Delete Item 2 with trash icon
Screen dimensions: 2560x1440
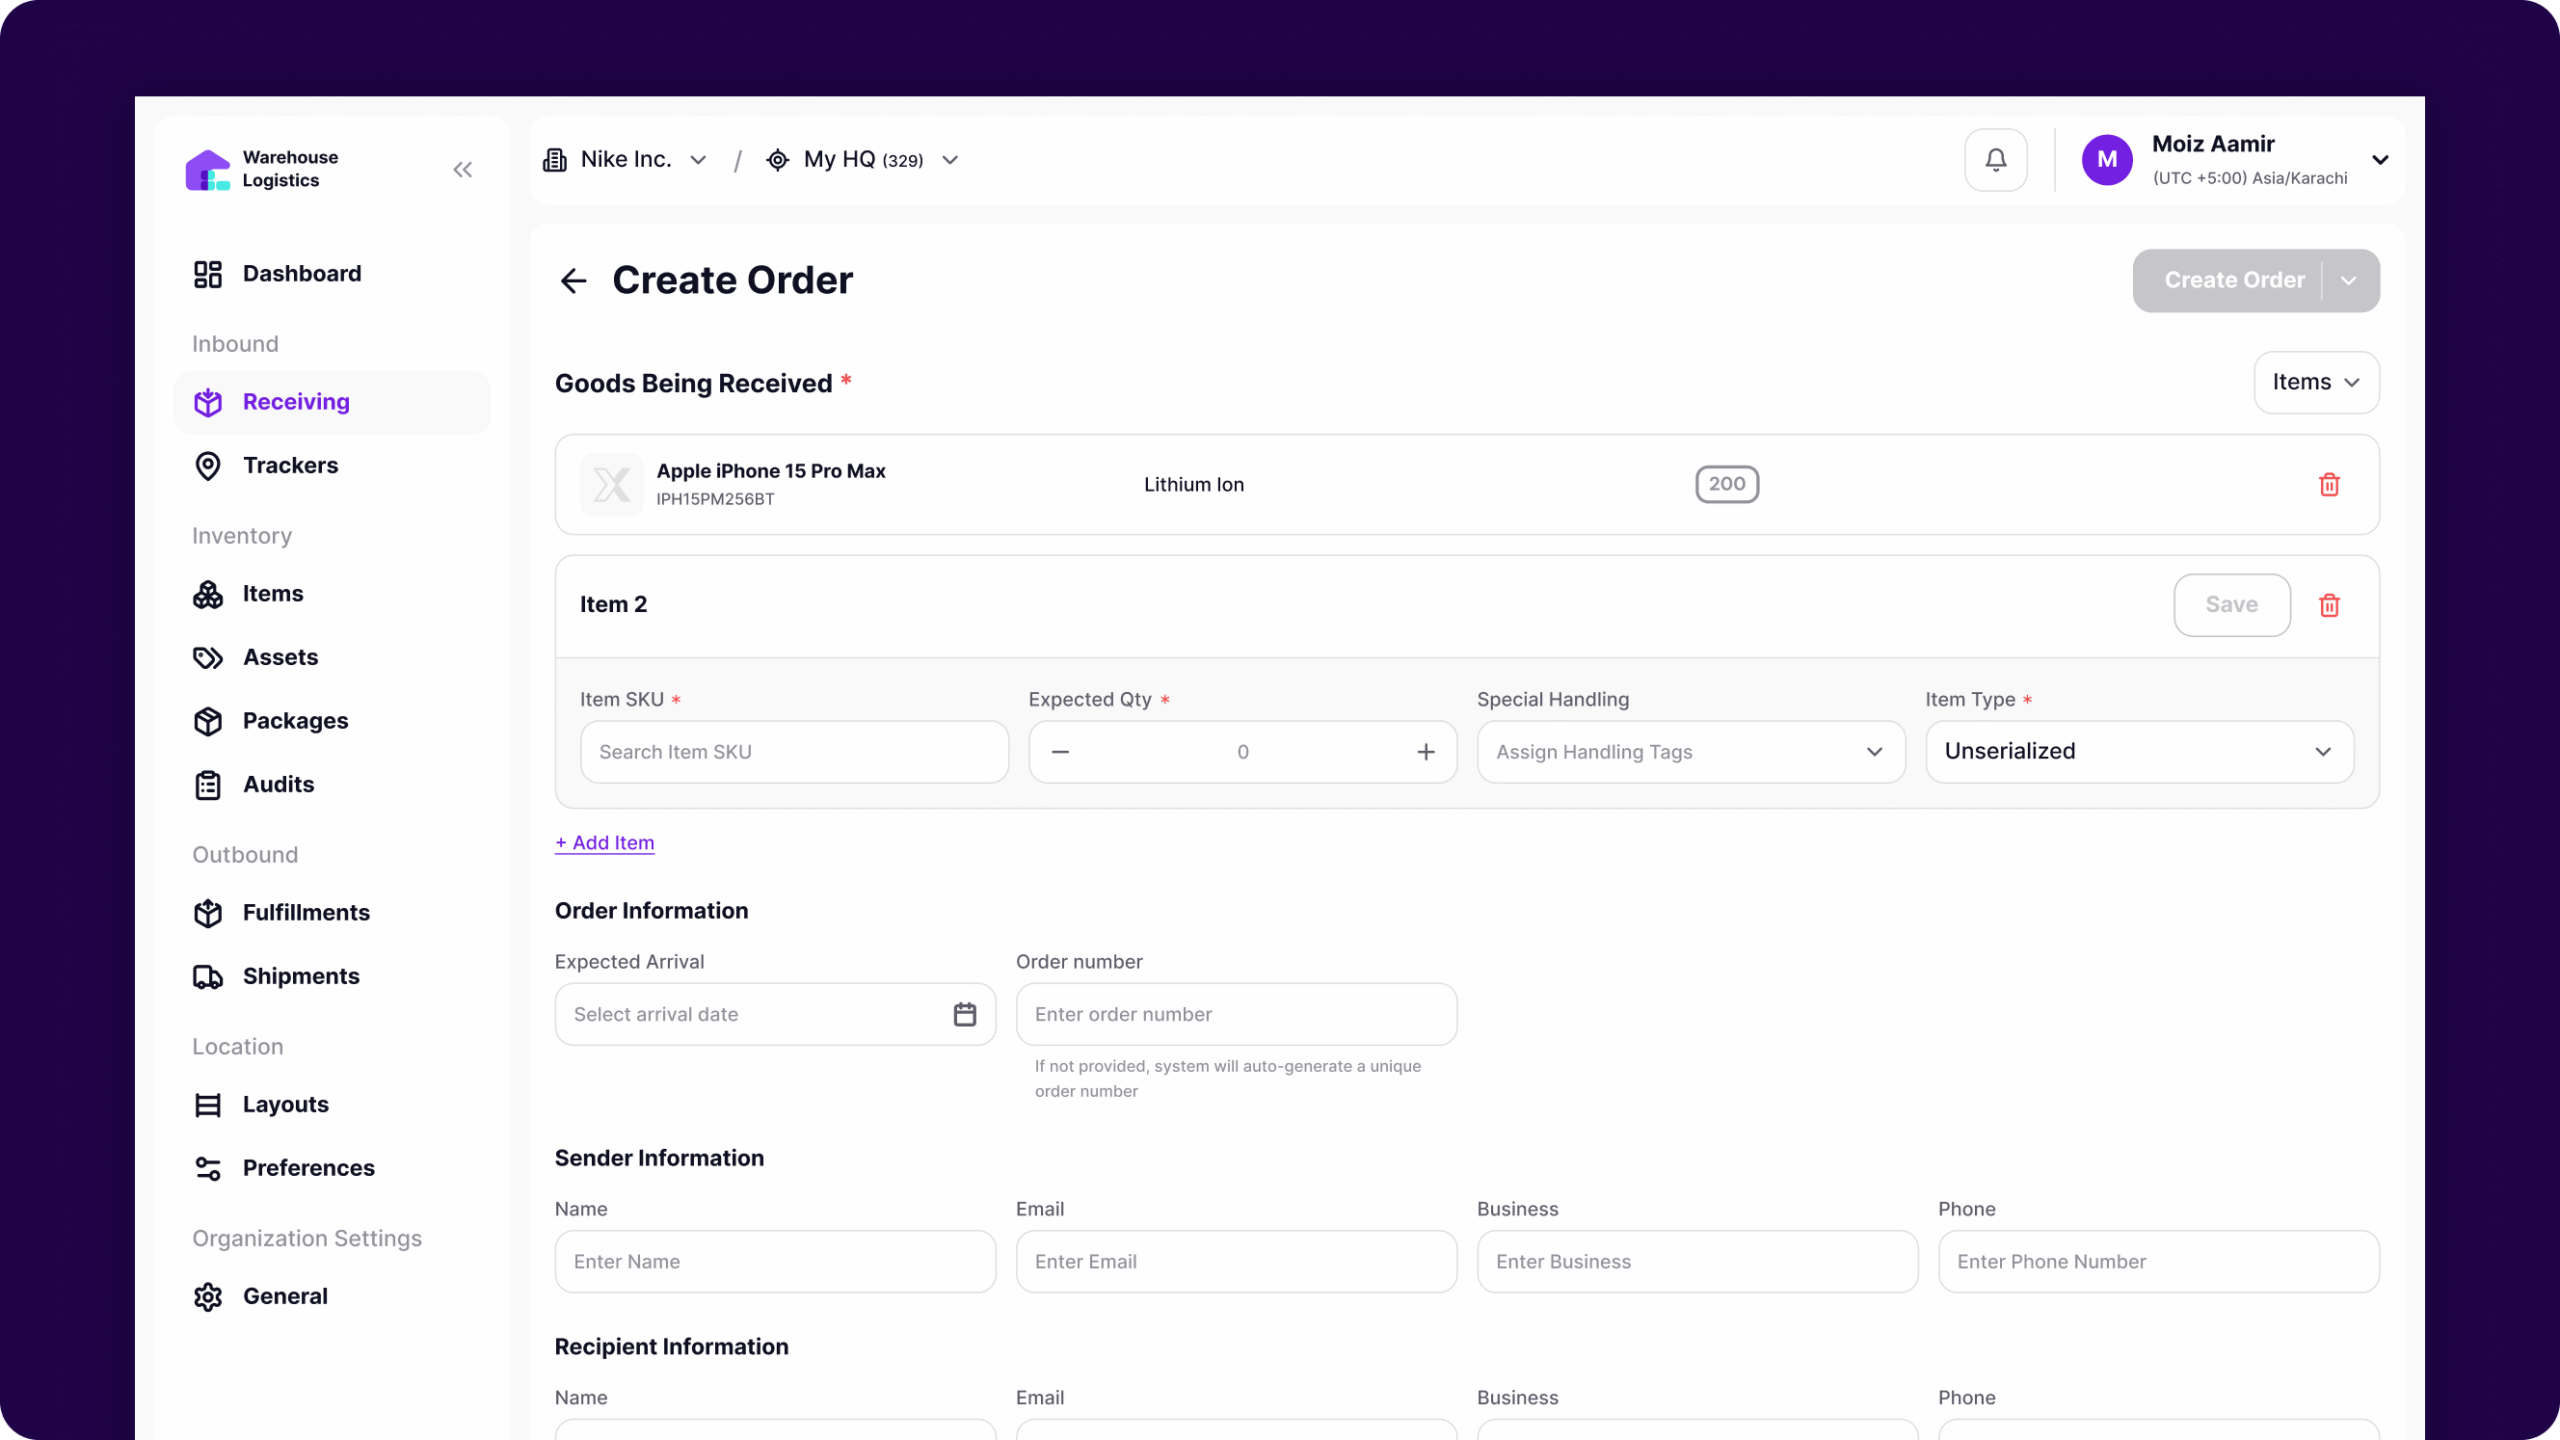click(x=2329, y=606)
